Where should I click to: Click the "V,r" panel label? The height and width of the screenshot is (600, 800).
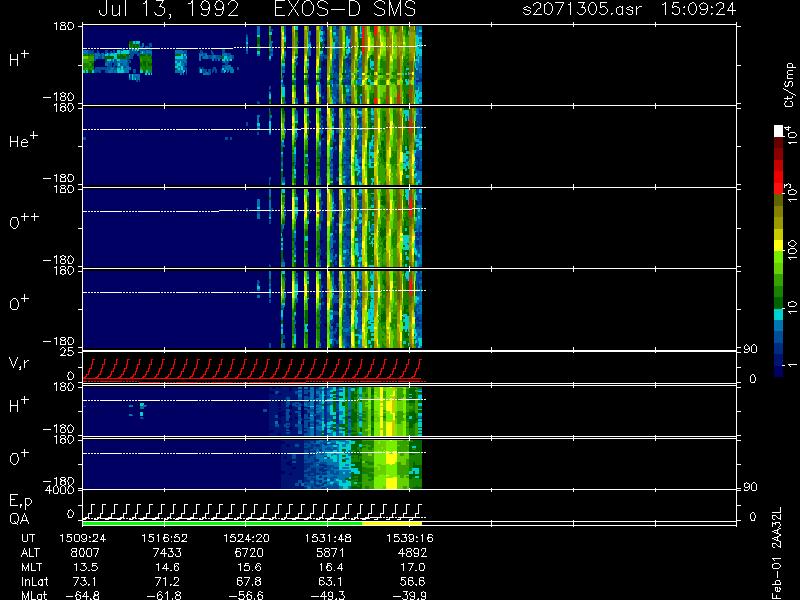click(x=19, y=363)
